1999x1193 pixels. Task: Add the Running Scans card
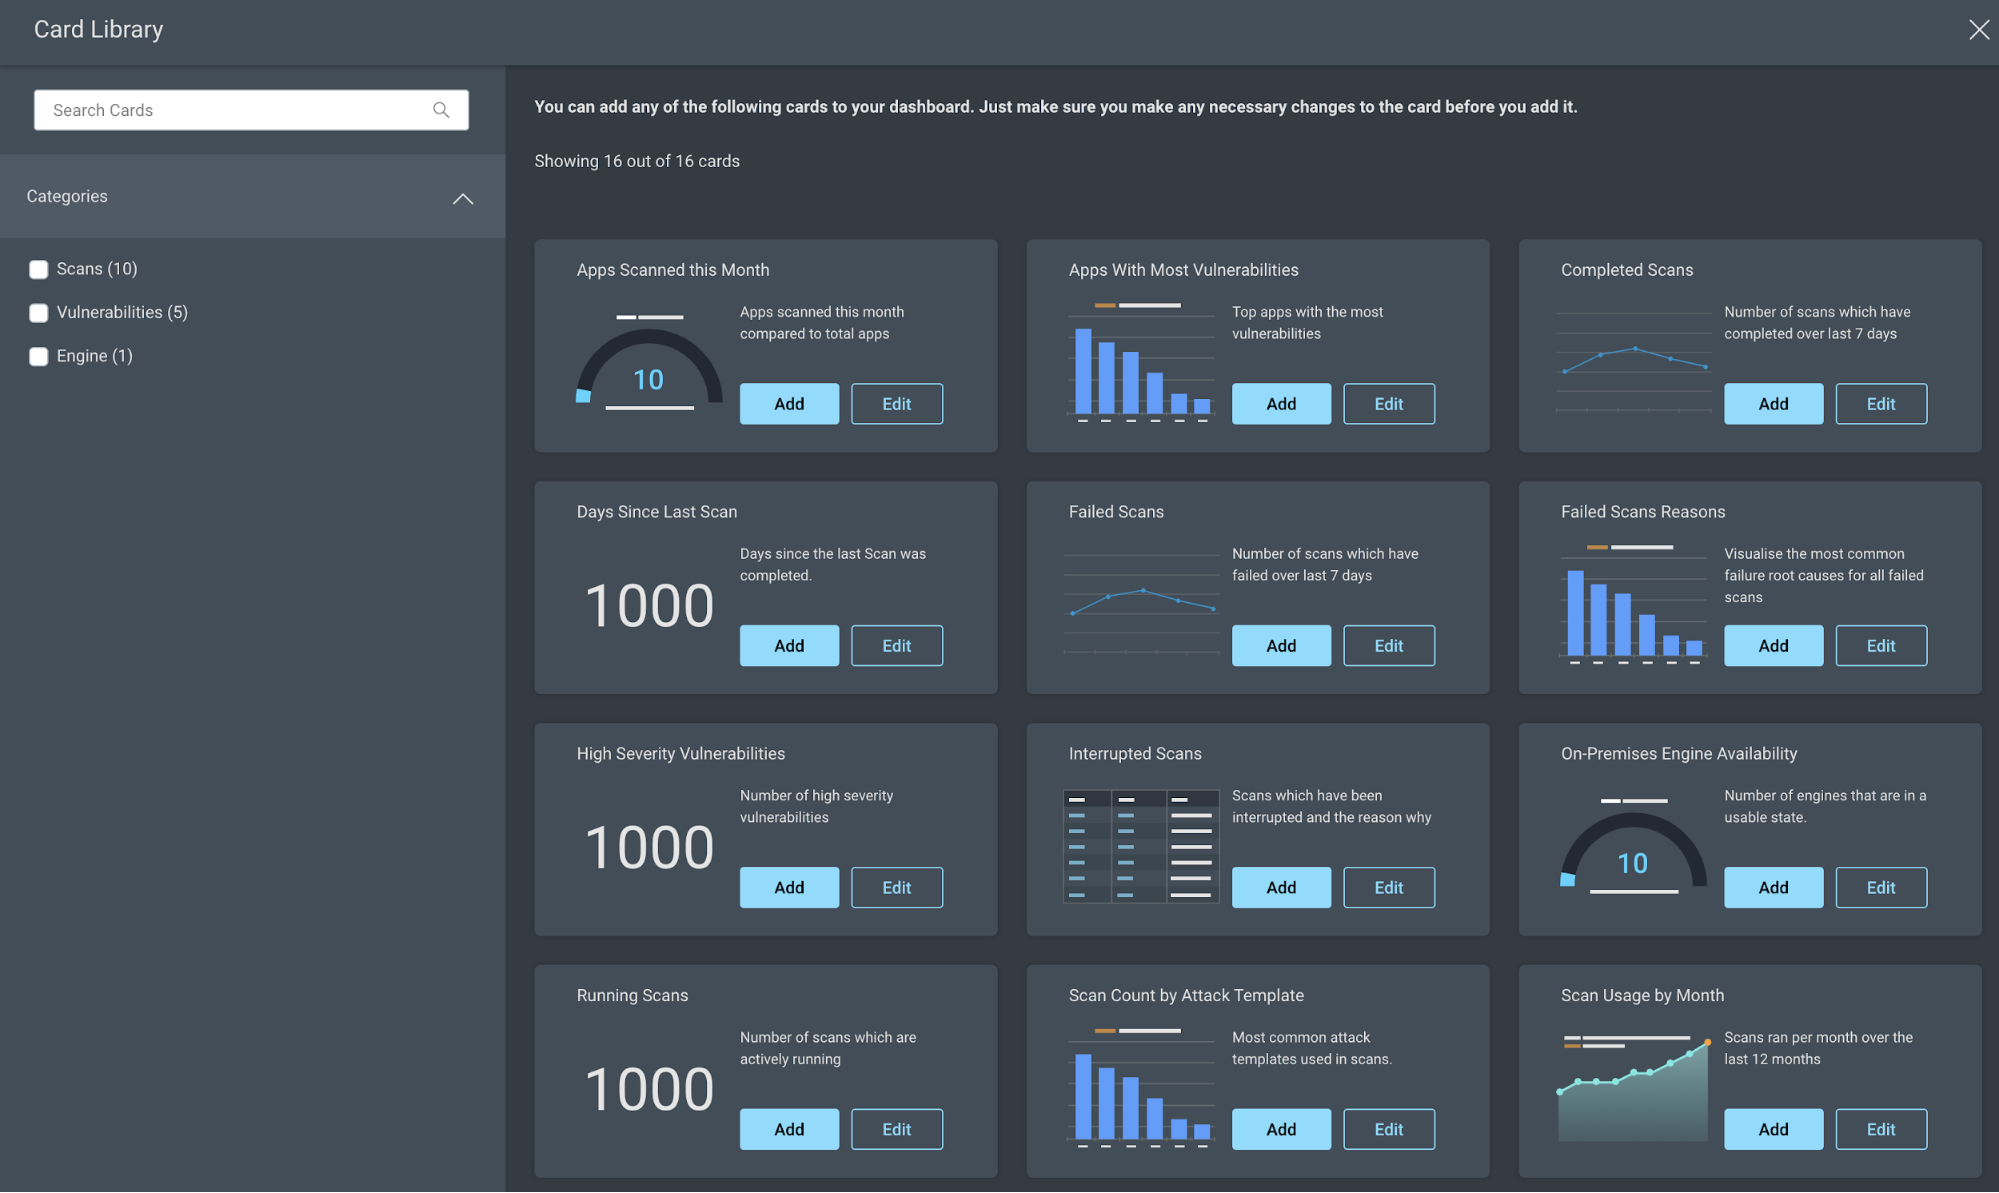coord(789,1129)
